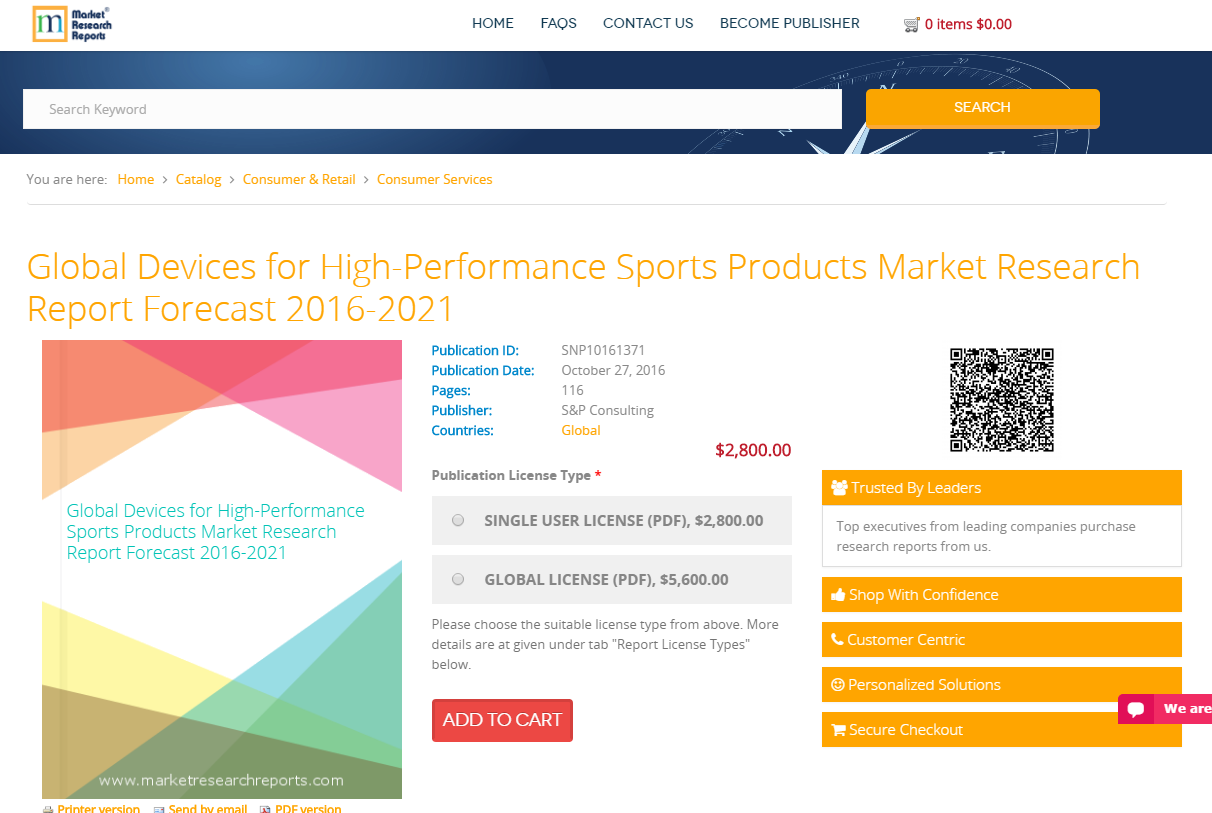The height and width of the screenshot is (813, 1212).
Task: Click the envelope icon for Send by email
Action: tap(159, 809)
